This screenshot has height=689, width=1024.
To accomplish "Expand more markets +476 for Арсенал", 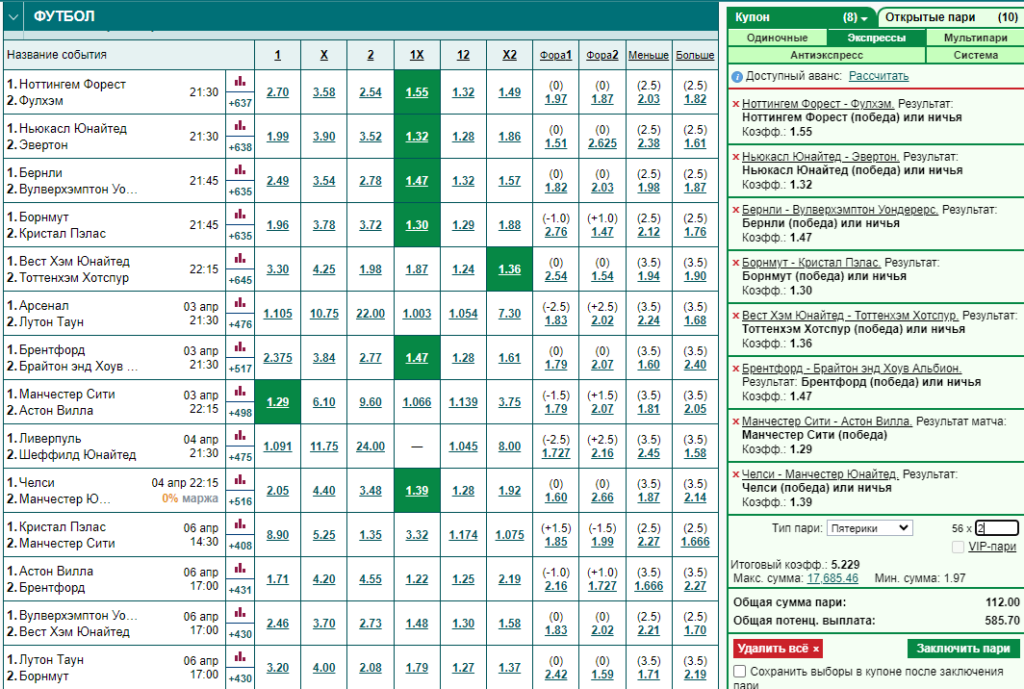I will coord(240,324).
